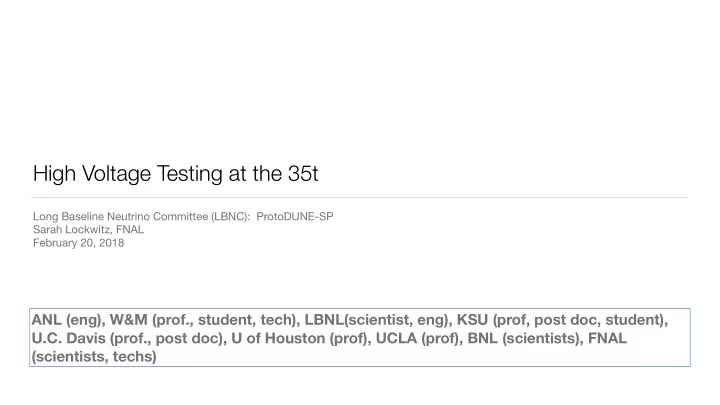Click UCLA (prof) in the text box
720x405 pixels.
point(419,338)
